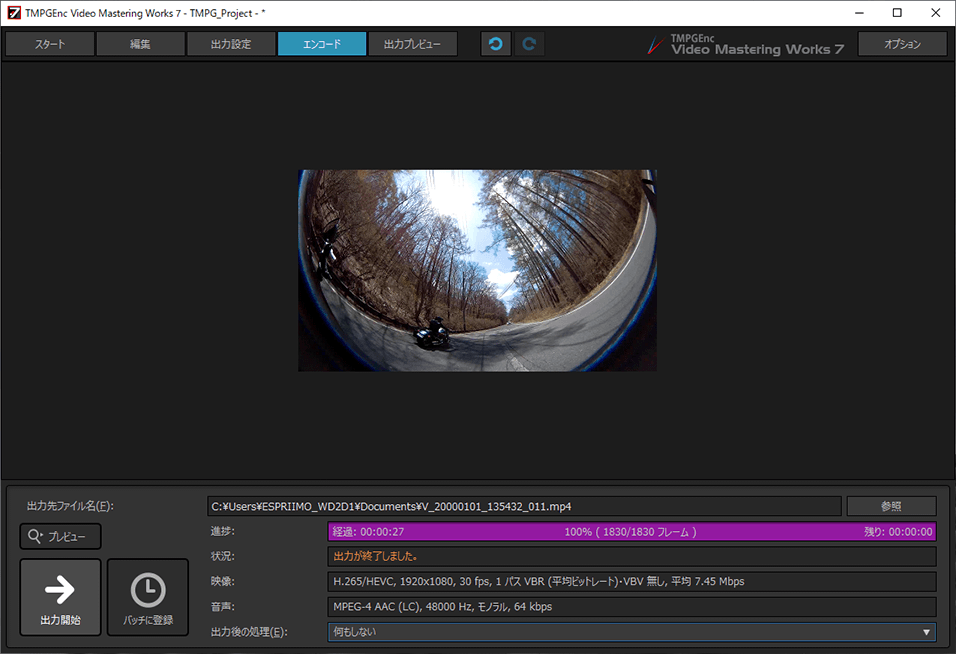Click the output file name path field
The height and width of the screenshot is (654, 956).
(x=524, y=506)
